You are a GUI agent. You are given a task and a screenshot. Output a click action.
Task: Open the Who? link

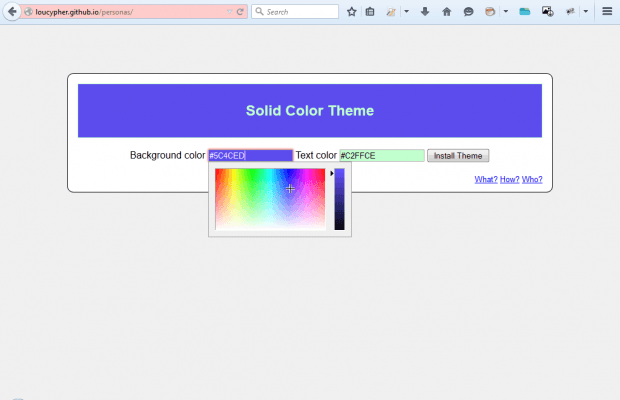tap(532, 179)
